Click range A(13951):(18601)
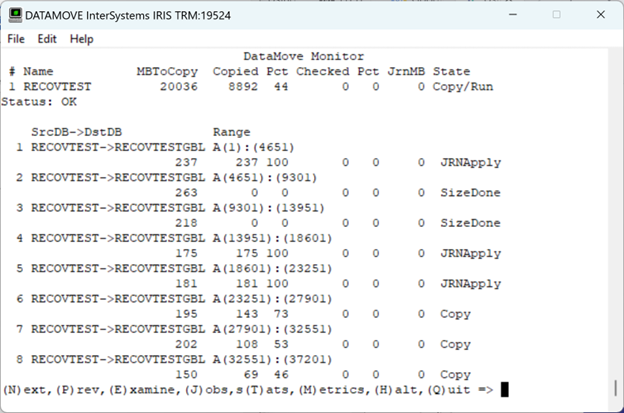624x413 pixels. [x=272, y=238]
